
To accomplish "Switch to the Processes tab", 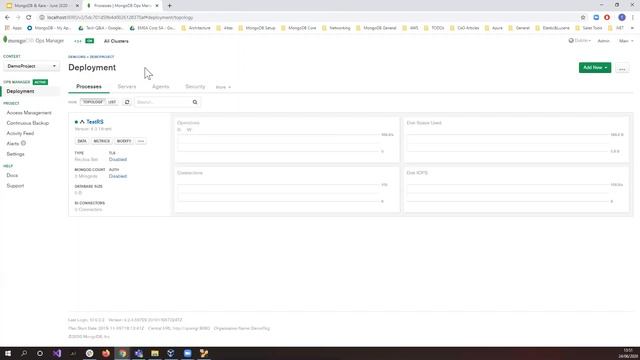I will tap(89, 87).
